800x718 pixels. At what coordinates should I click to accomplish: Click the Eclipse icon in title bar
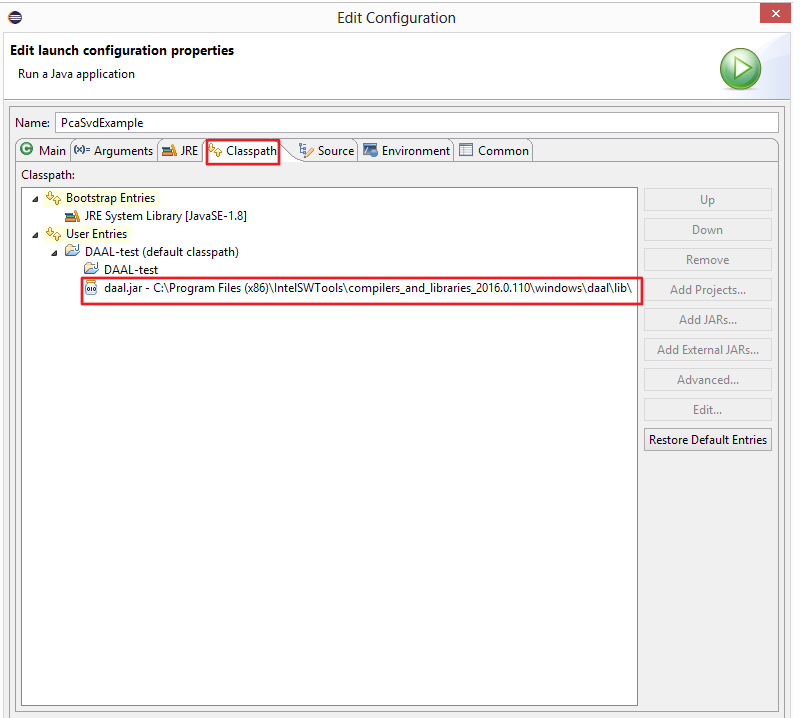coord(14,17)
